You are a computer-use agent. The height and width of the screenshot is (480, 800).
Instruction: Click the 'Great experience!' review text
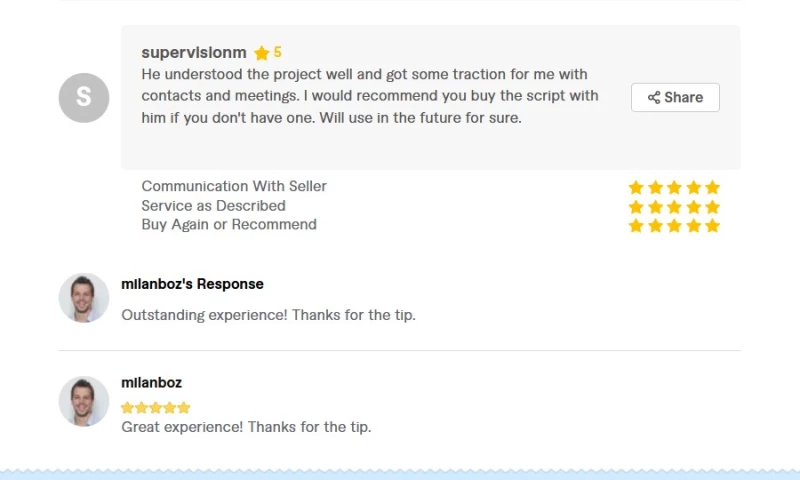246,427
